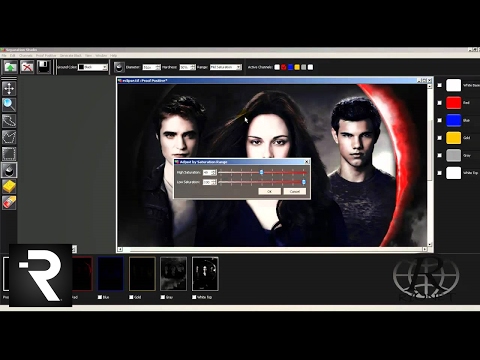The width and height of the screenshot is (480, 360).
Task: Open the Edit menu
Action: 13,55
